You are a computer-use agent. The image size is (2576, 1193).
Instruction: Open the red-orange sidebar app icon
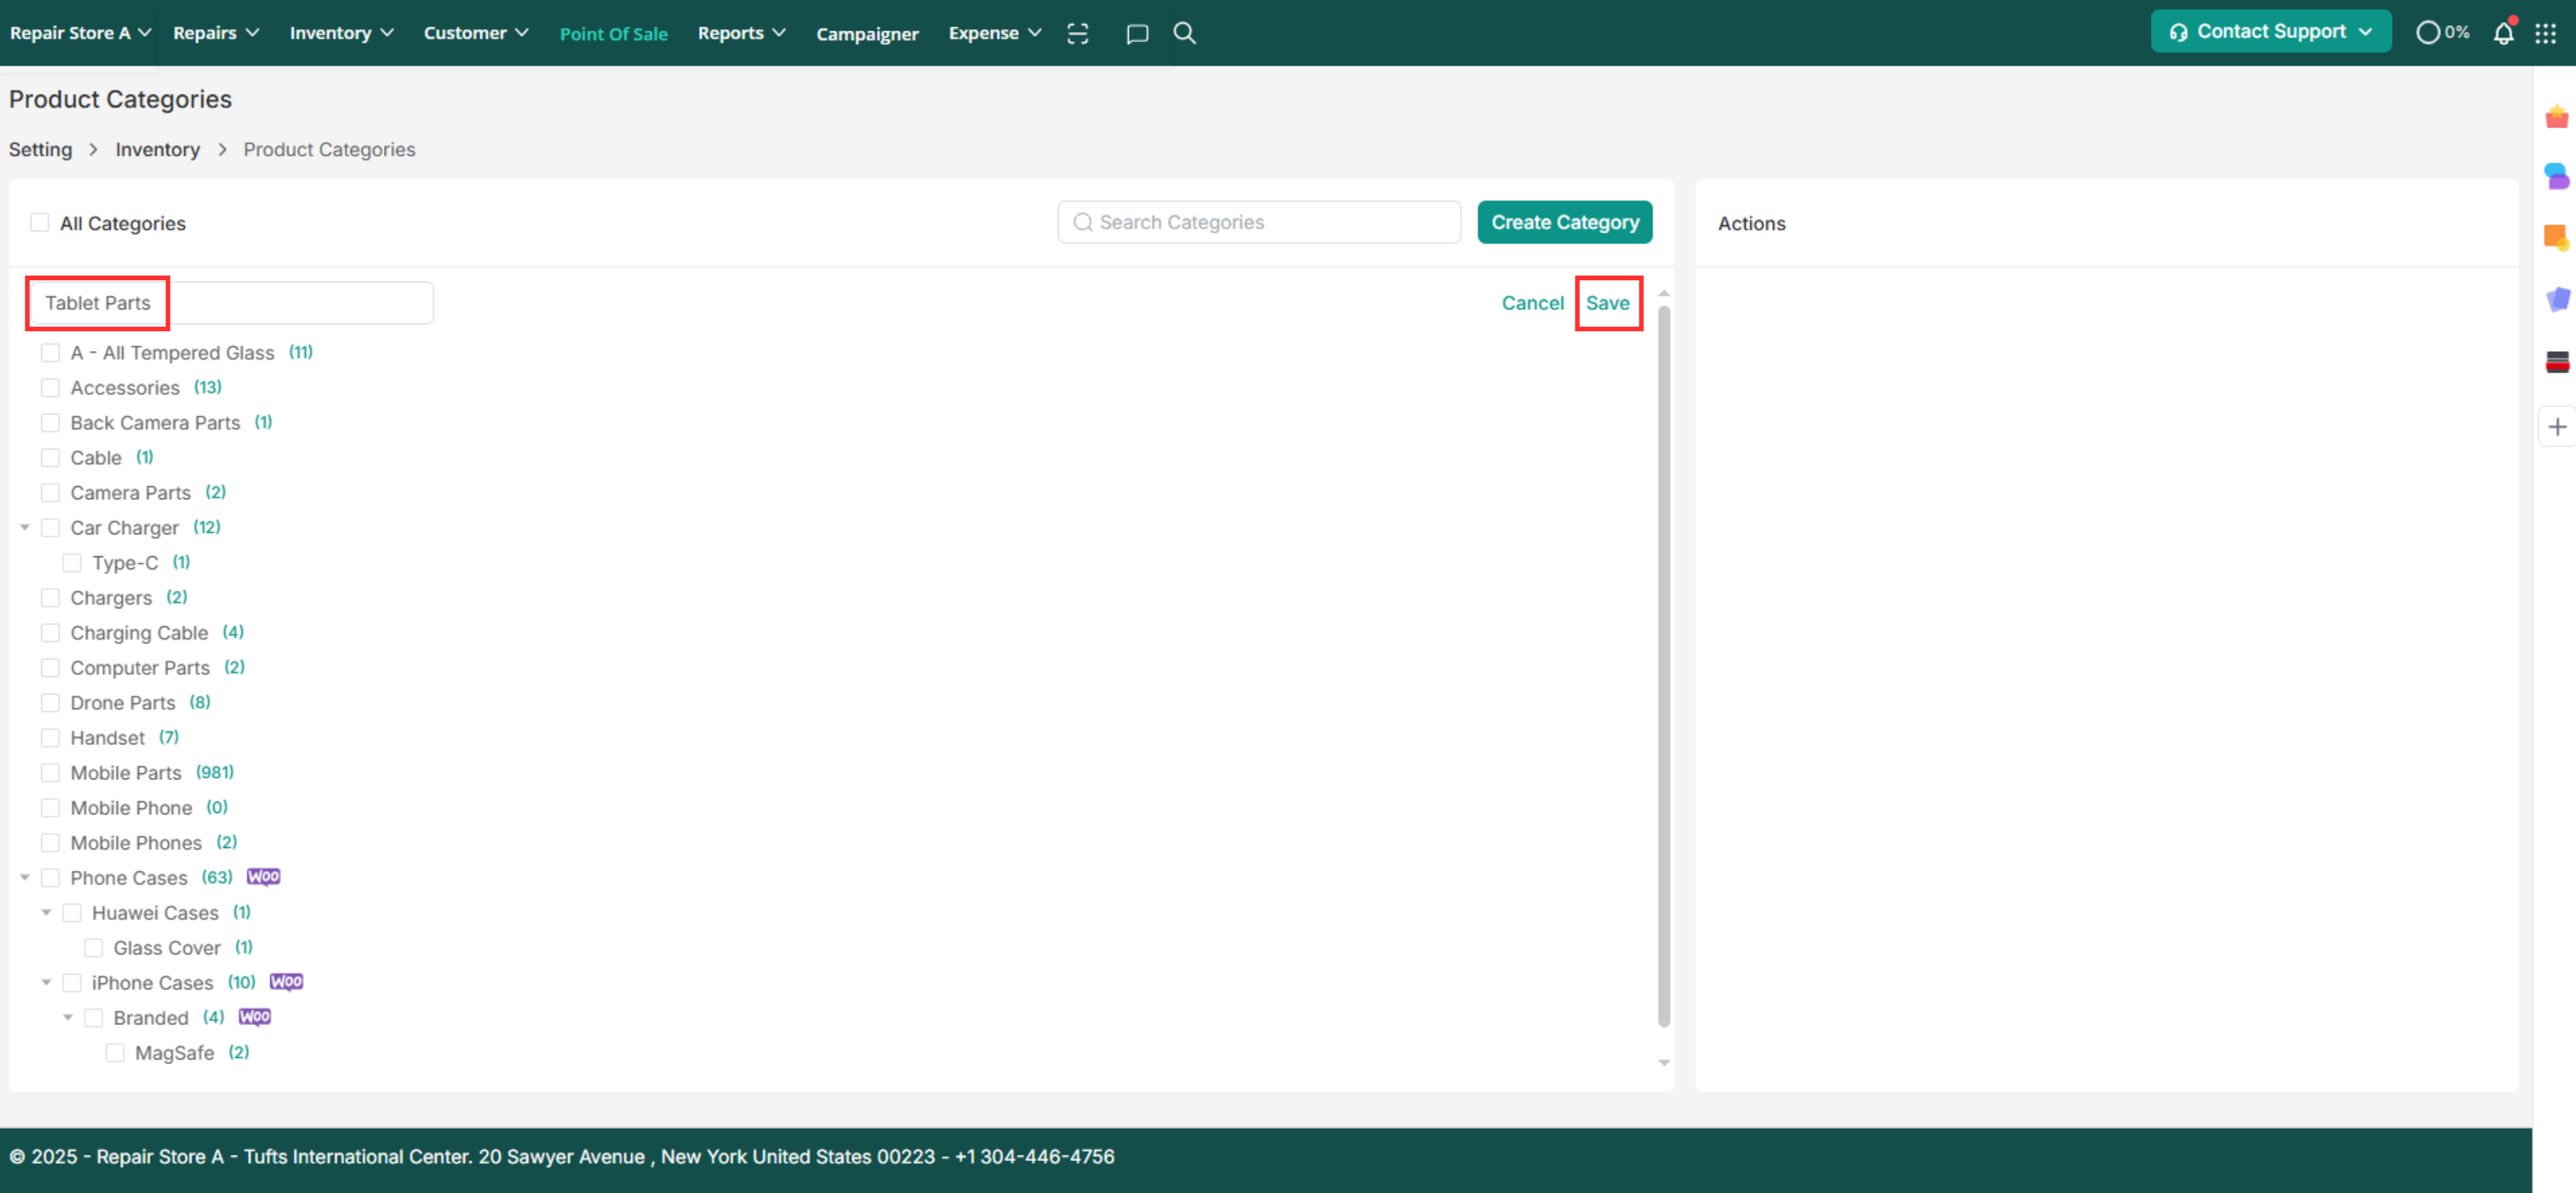tap(2557, 117)
